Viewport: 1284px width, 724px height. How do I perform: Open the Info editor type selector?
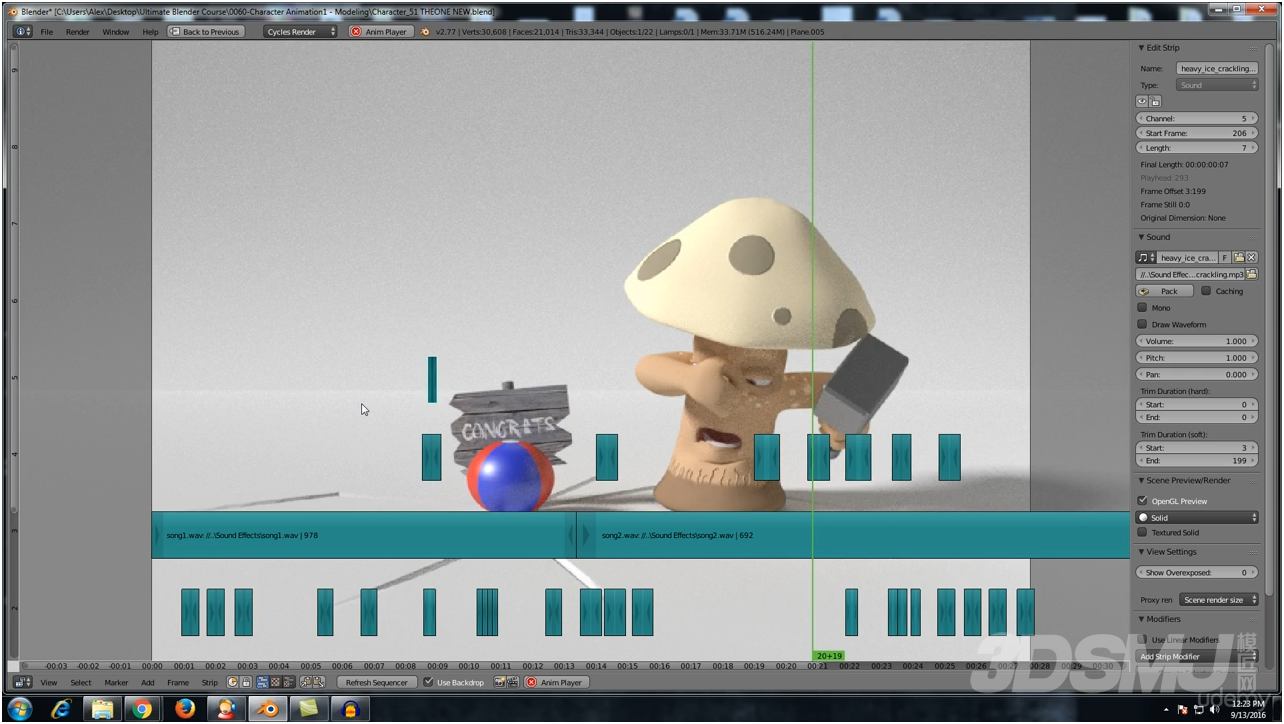(x=22, y=32)
